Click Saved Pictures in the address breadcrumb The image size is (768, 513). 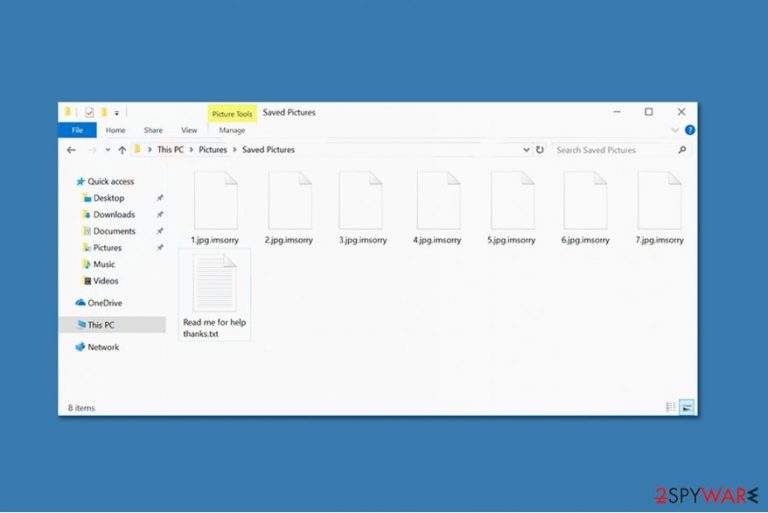268,150
